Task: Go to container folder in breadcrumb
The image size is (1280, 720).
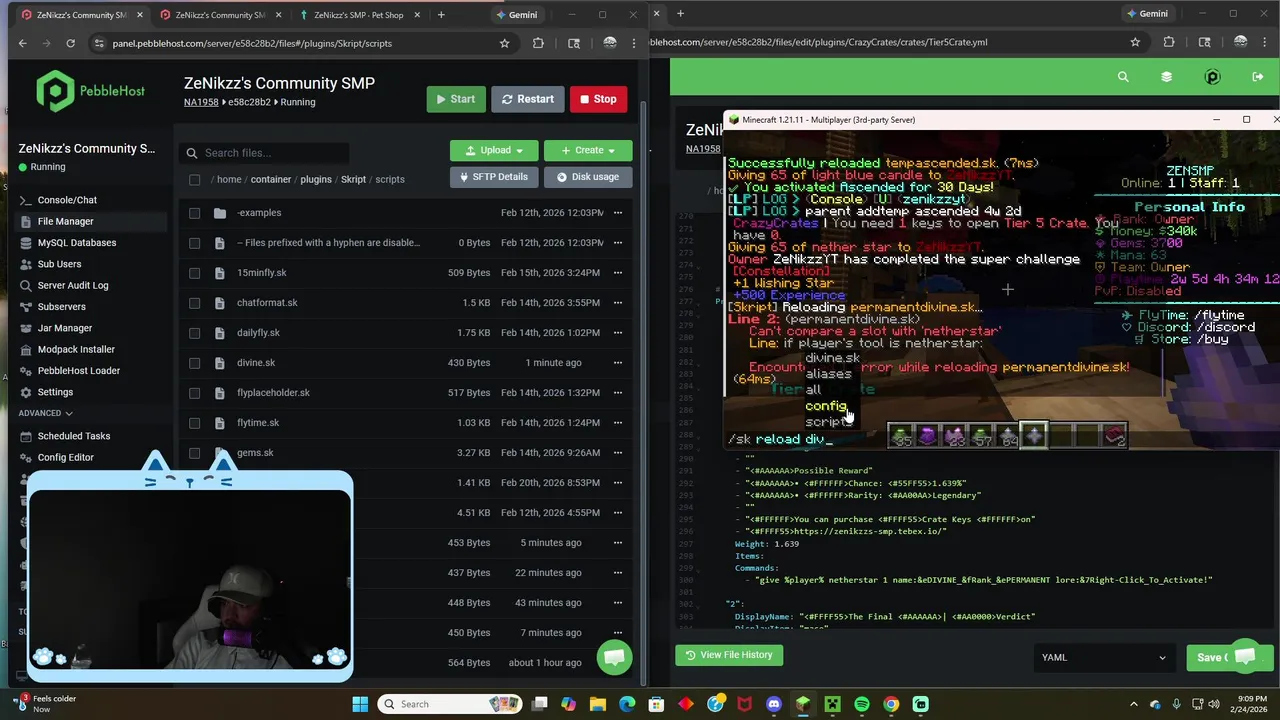Action: point(271,180)
